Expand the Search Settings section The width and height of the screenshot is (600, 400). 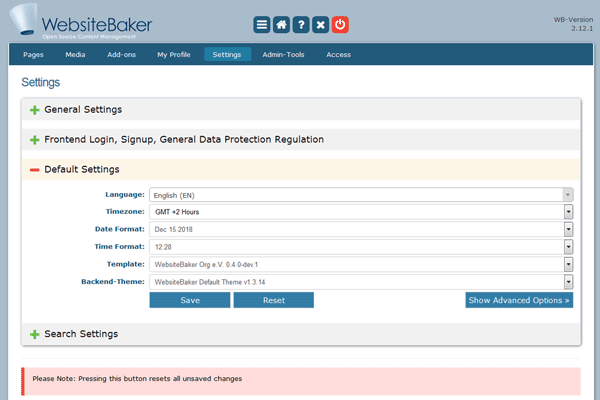(x=35, y=334)
